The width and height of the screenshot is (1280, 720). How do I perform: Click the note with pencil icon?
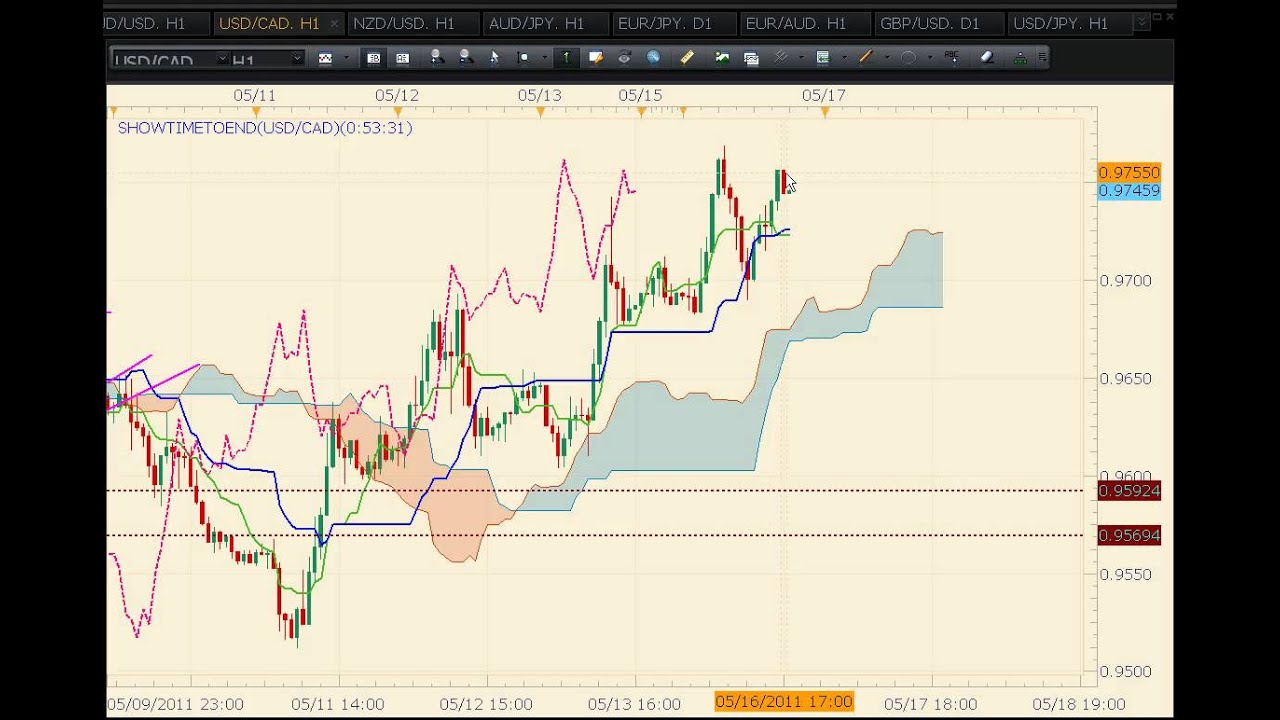point(596,58)
